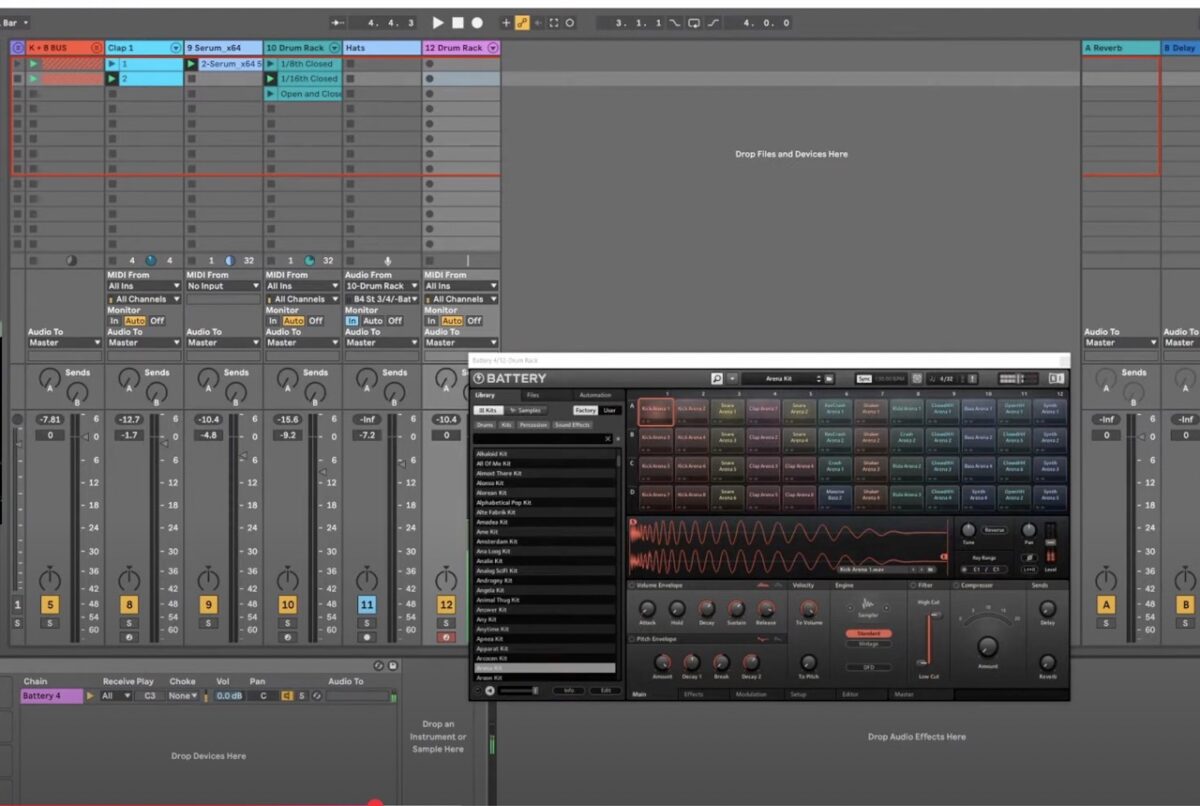Launch the 1/8th Closed clip
The height and width of the screenshot is (806, 1200).
click(272, 64)
